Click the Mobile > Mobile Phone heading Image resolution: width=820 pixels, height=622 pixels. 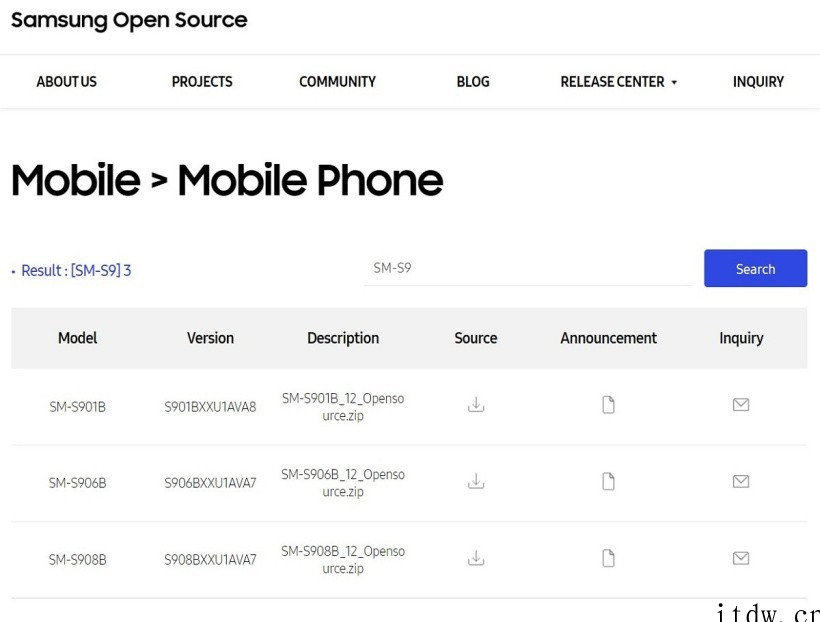227,180
